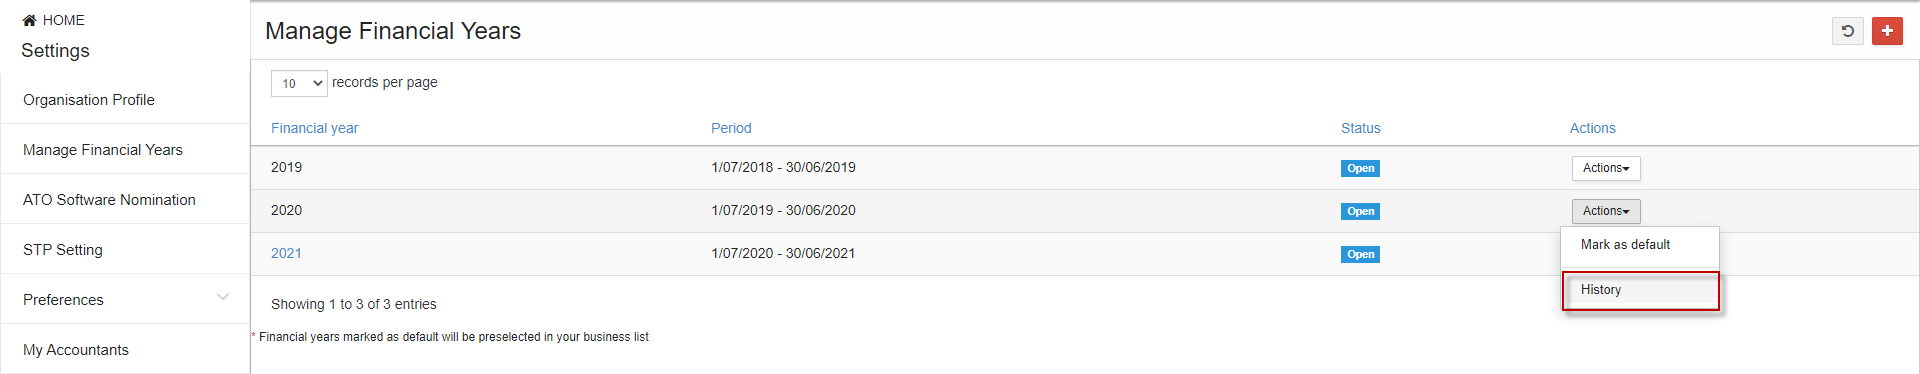The height and width of the screenshot is (374, 1920).
Task: Sort table by Status column
Action: click(x=1360, y=128)
